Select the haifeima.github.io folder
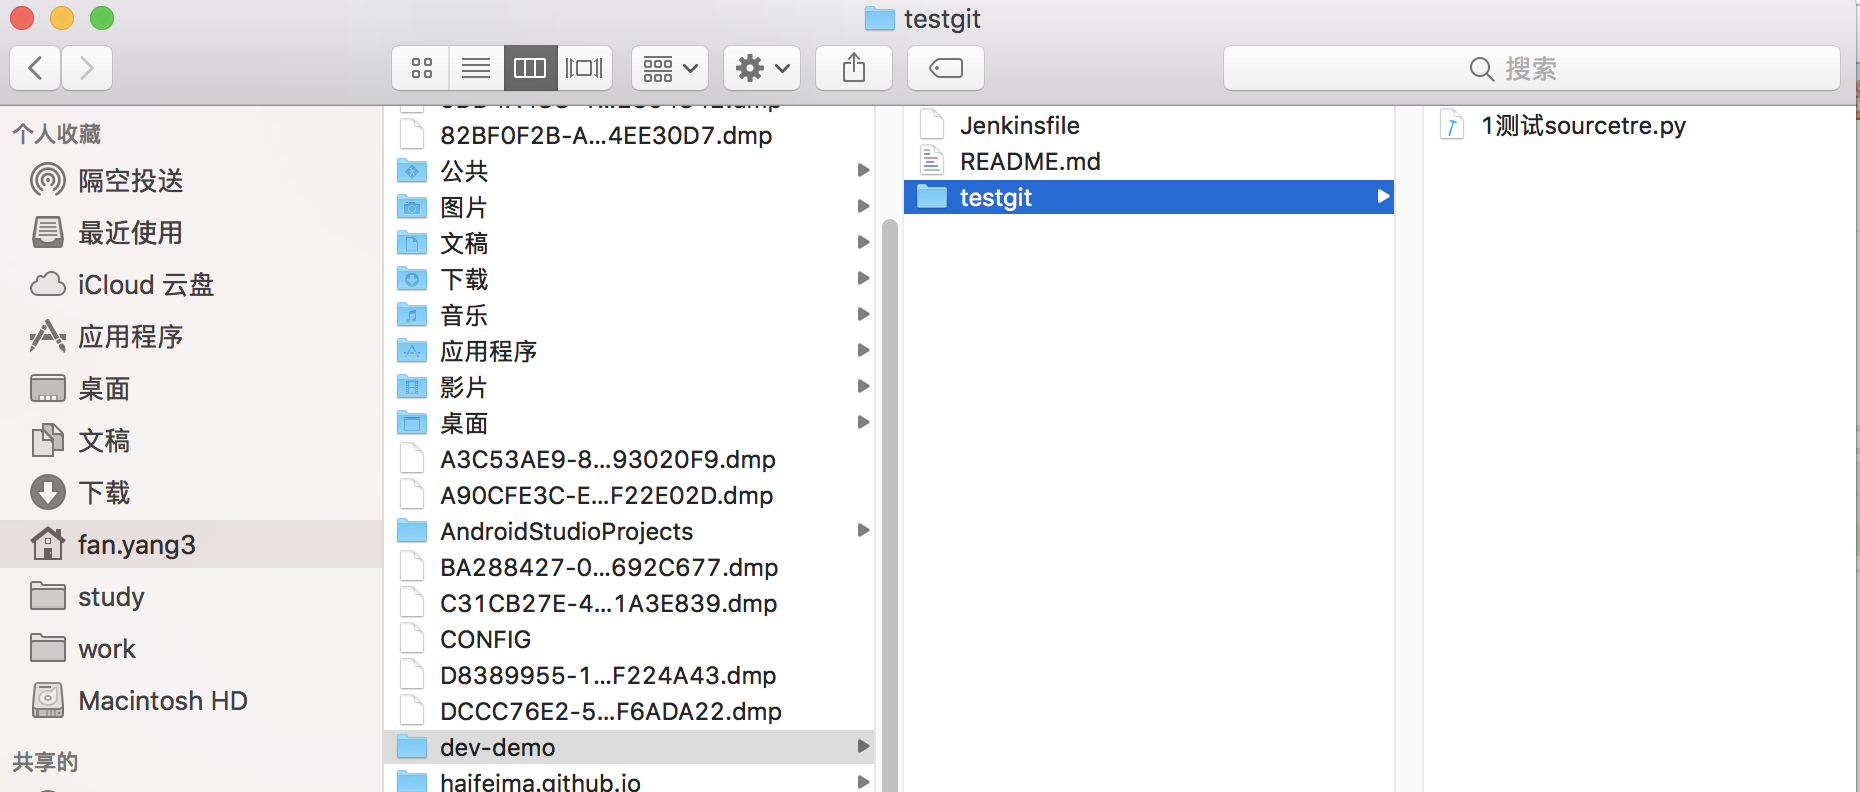The image size is (1860, 792). [629, 780]
